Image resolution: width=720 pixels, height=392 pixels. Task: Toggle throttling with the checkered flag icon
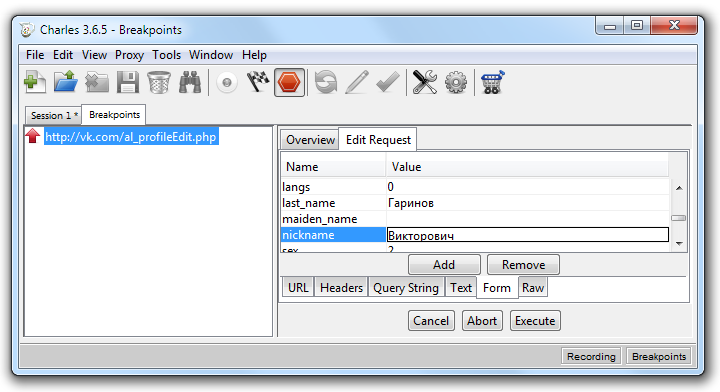tap(258, 83)
